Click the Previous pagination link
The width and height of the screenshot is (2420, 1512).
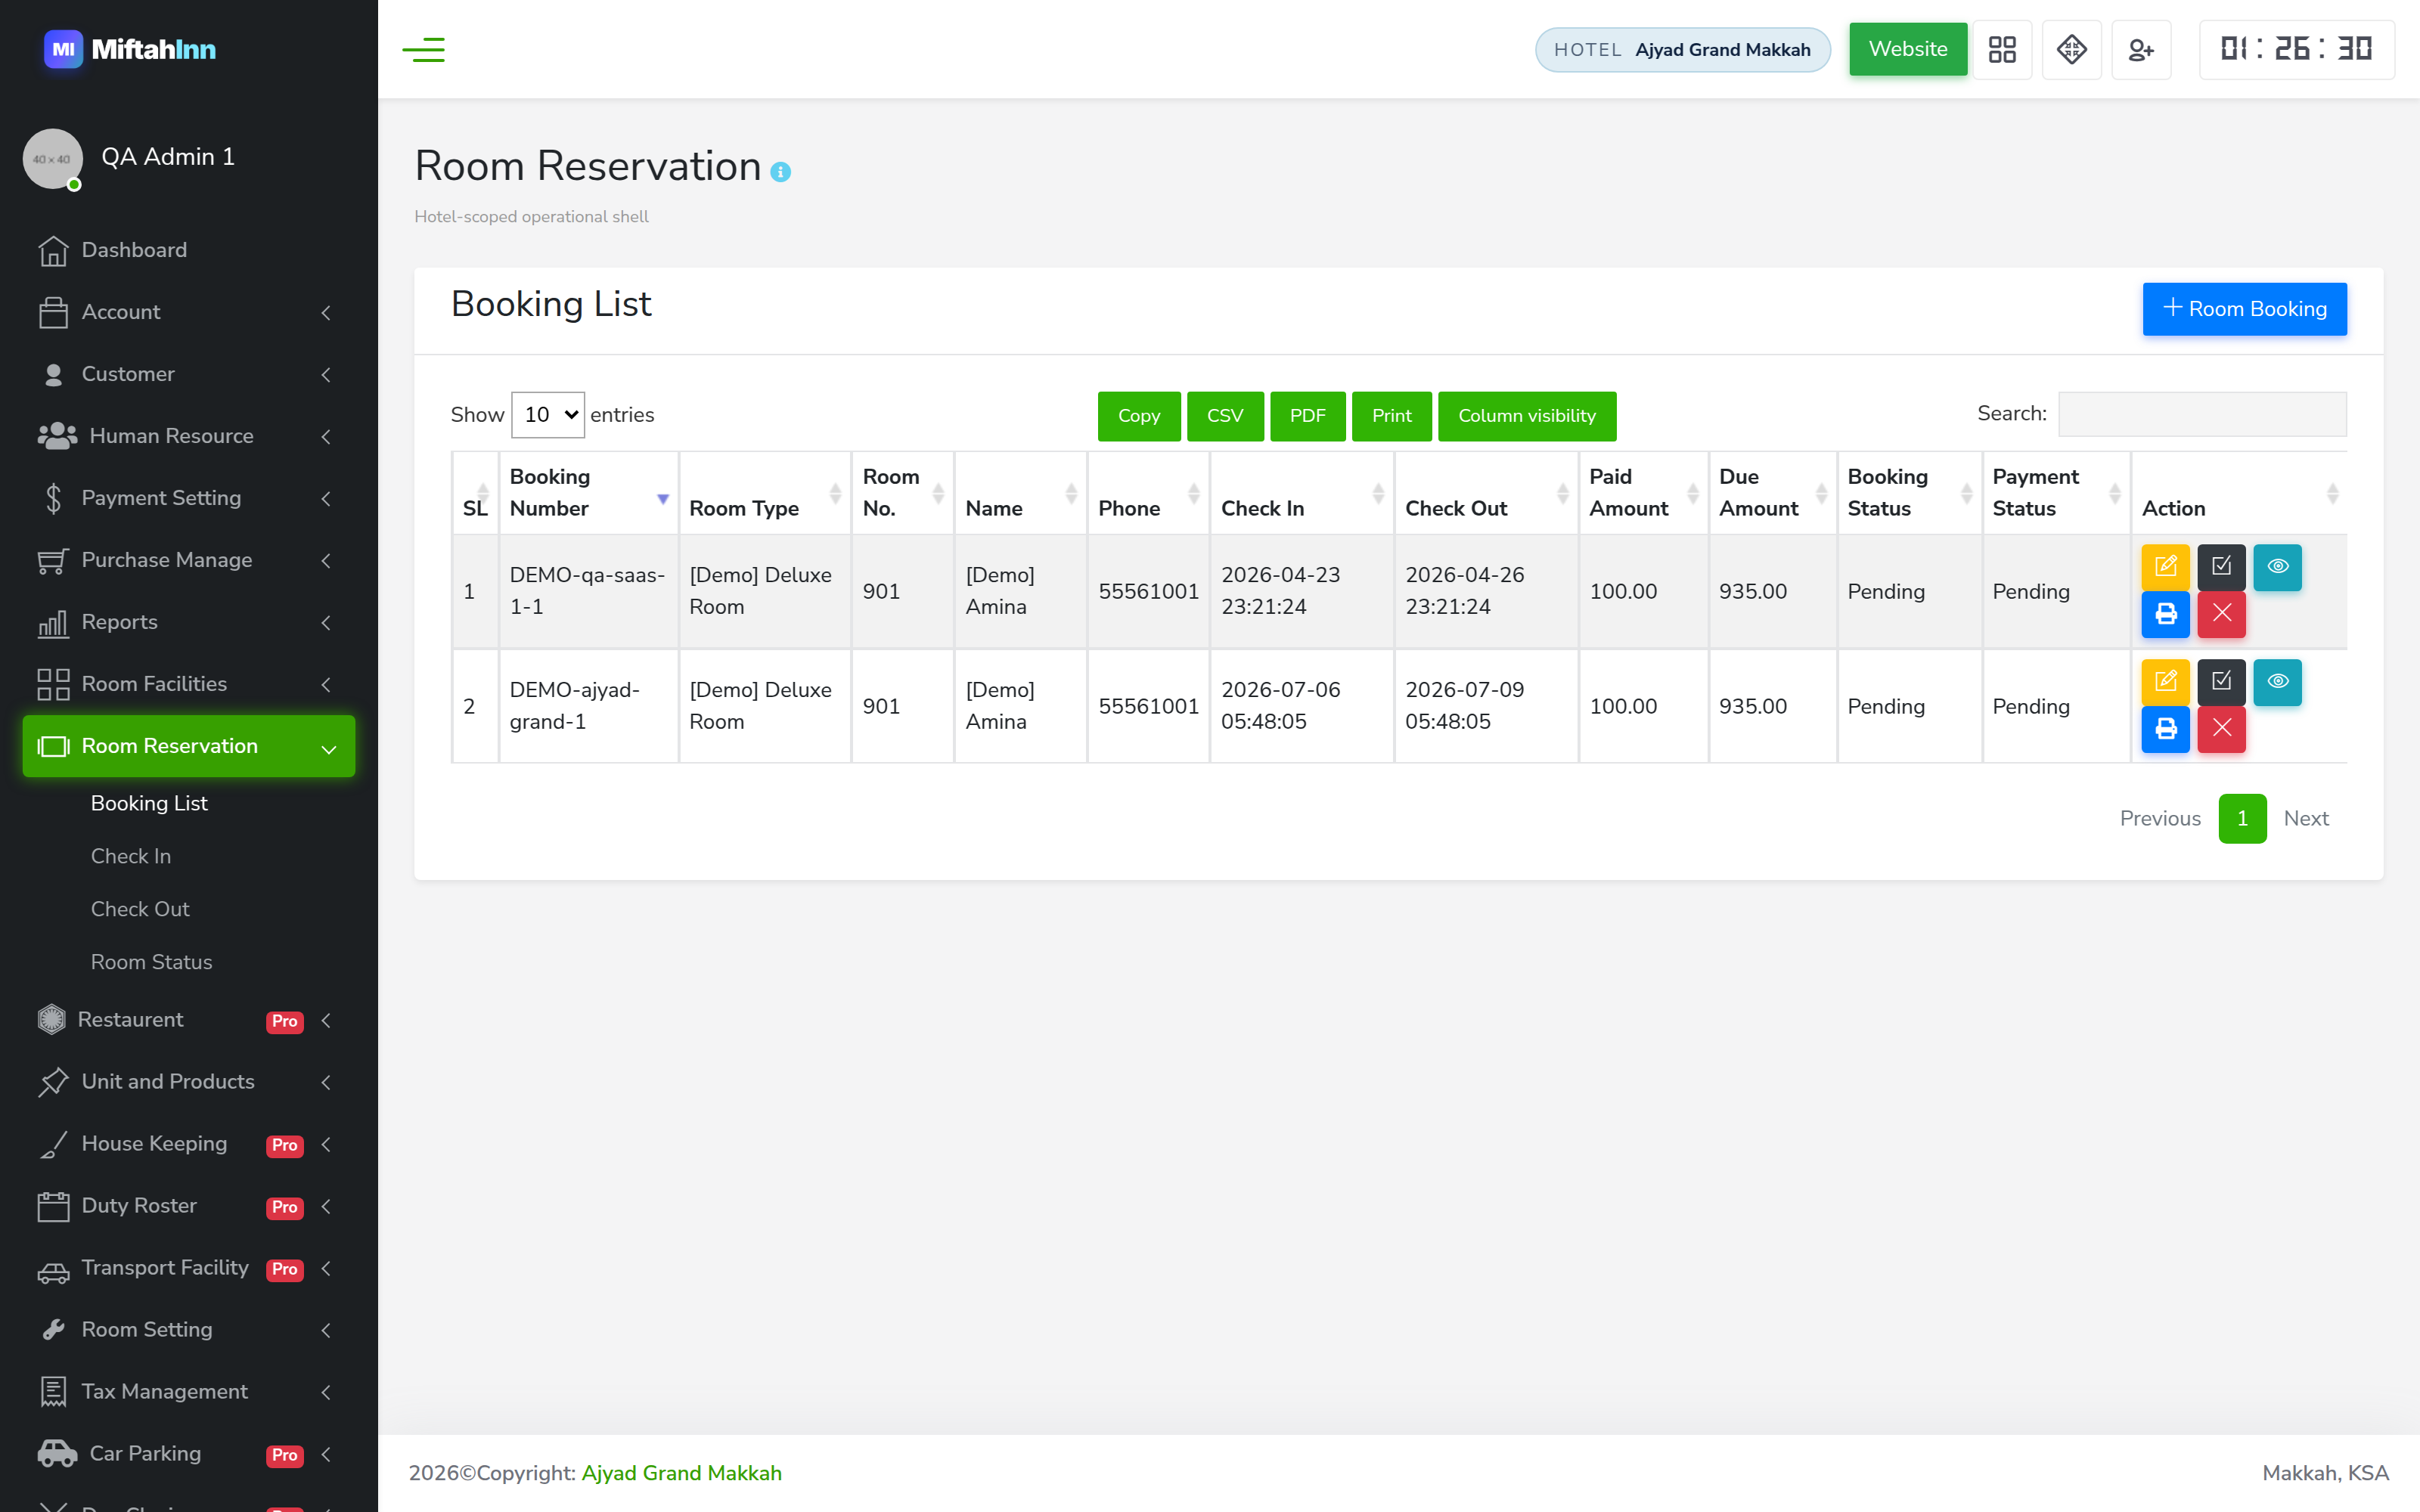2160,819
